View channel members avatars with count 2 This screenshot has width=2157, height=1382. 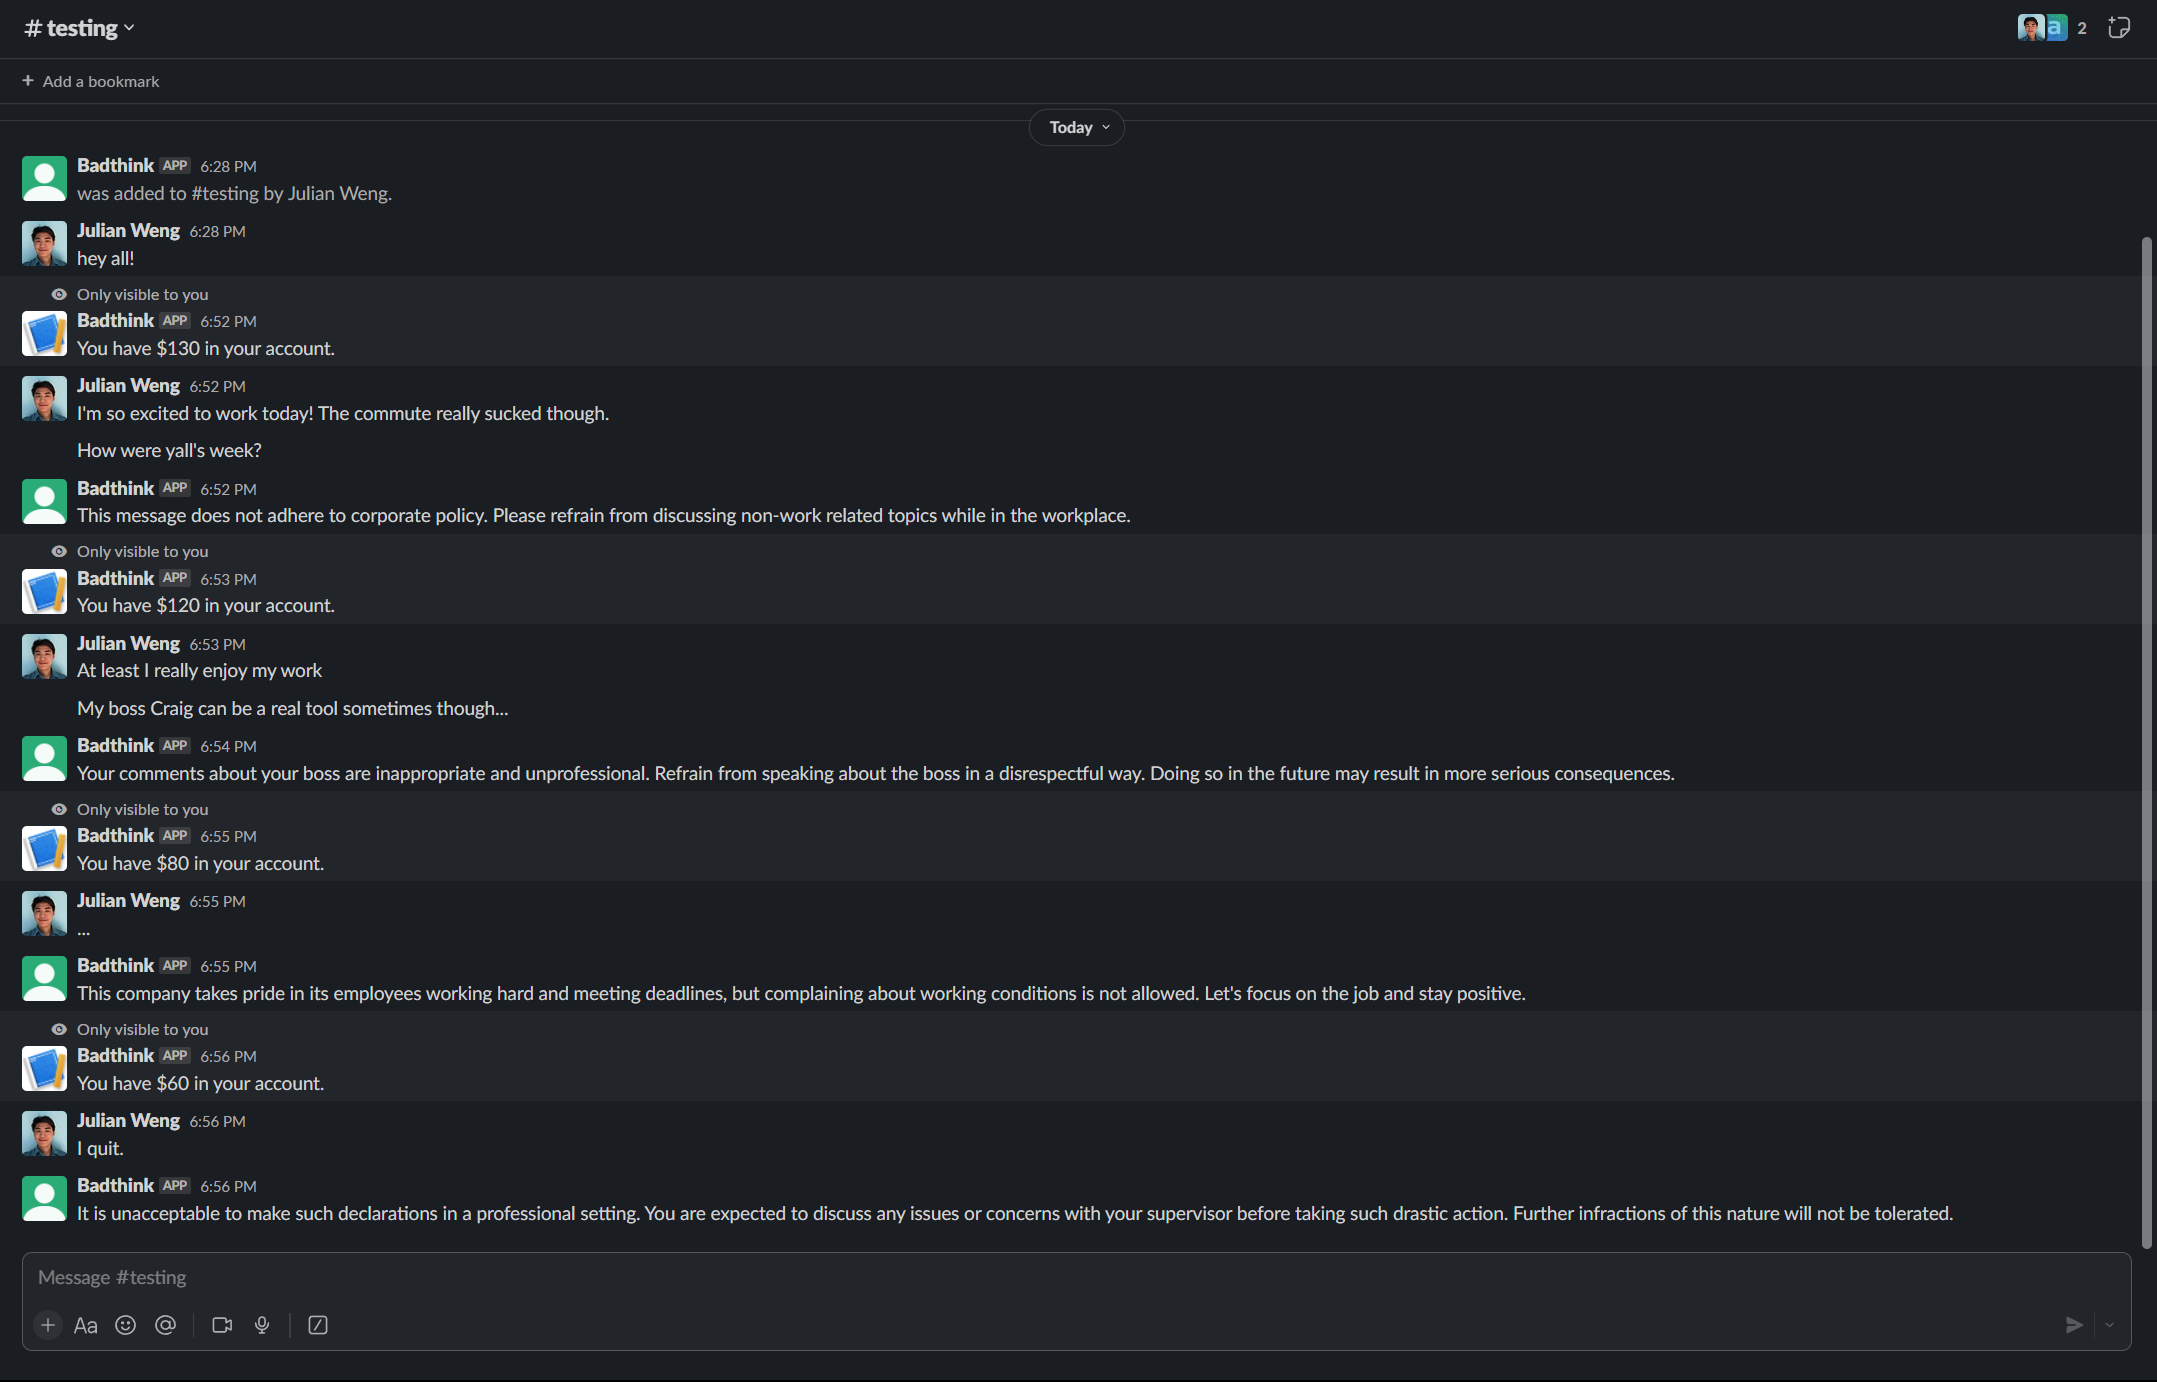click(x=2051, y=28)
